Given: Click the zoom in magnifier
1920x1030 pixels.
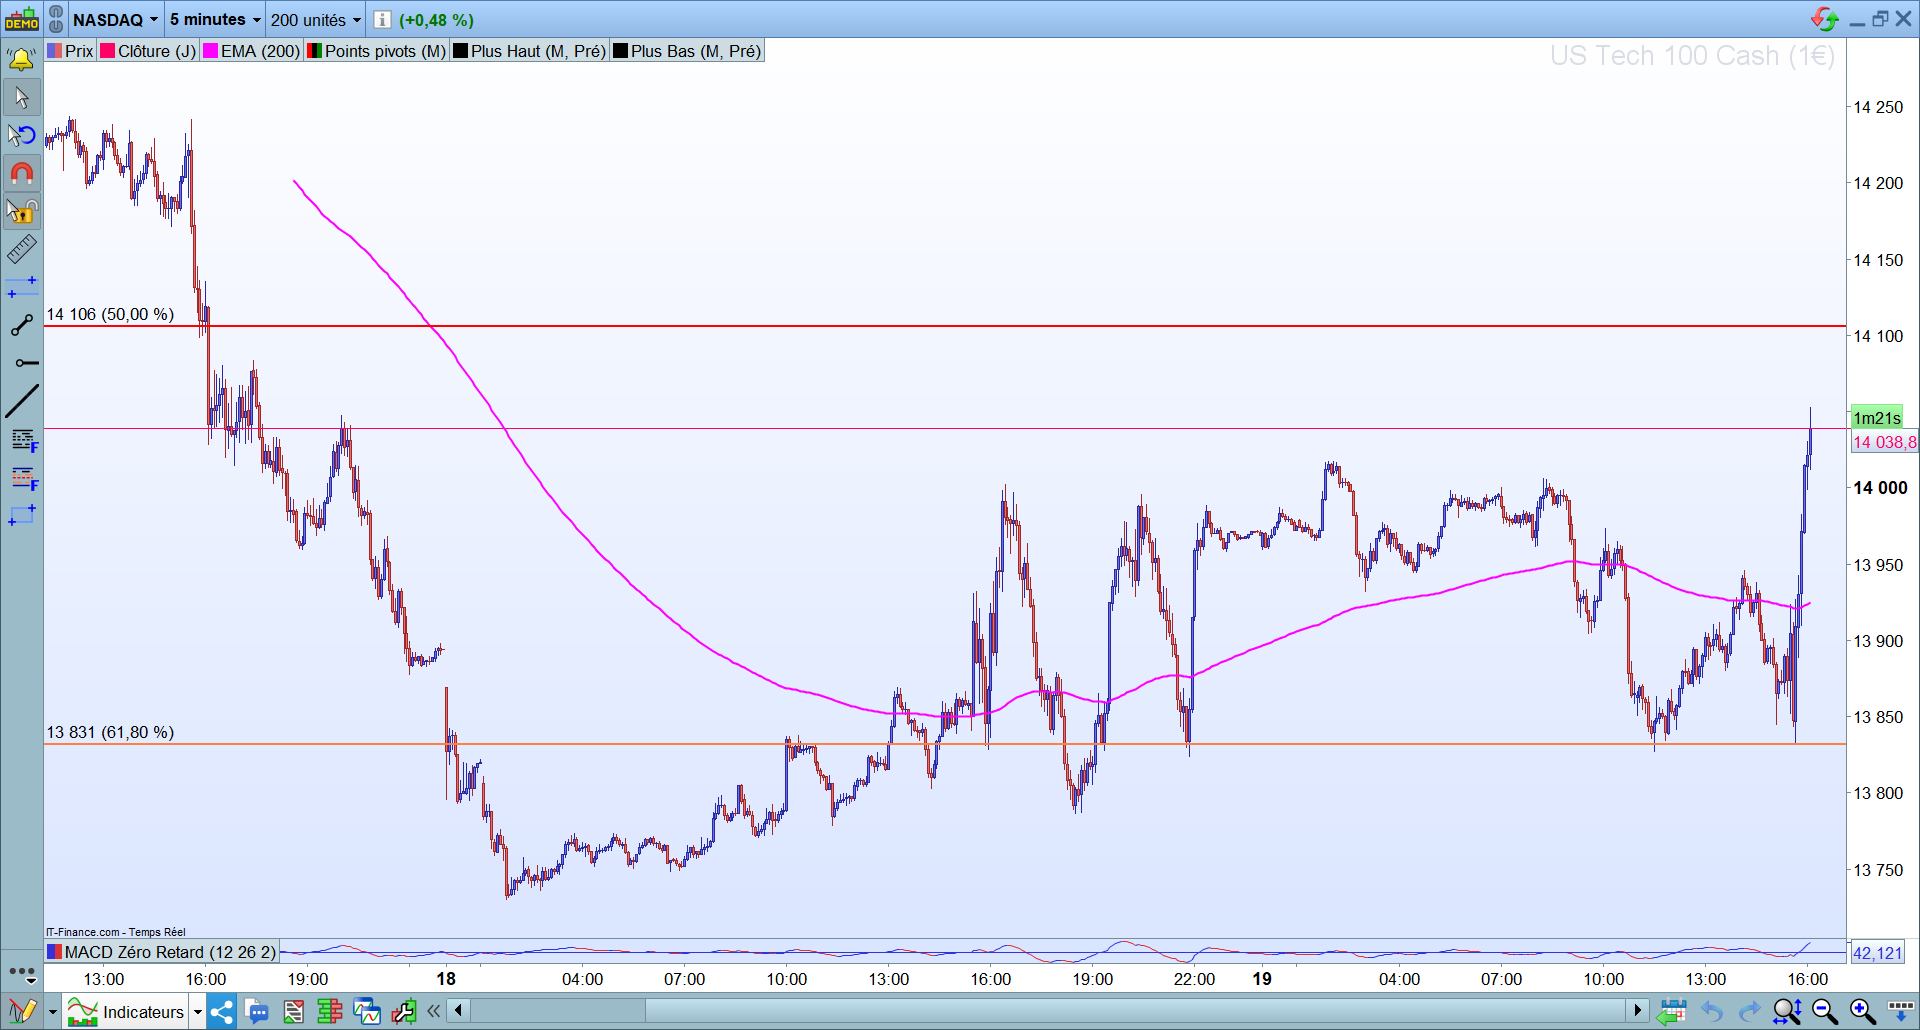Looking at the screenshot, I should pos(1862,1012).
